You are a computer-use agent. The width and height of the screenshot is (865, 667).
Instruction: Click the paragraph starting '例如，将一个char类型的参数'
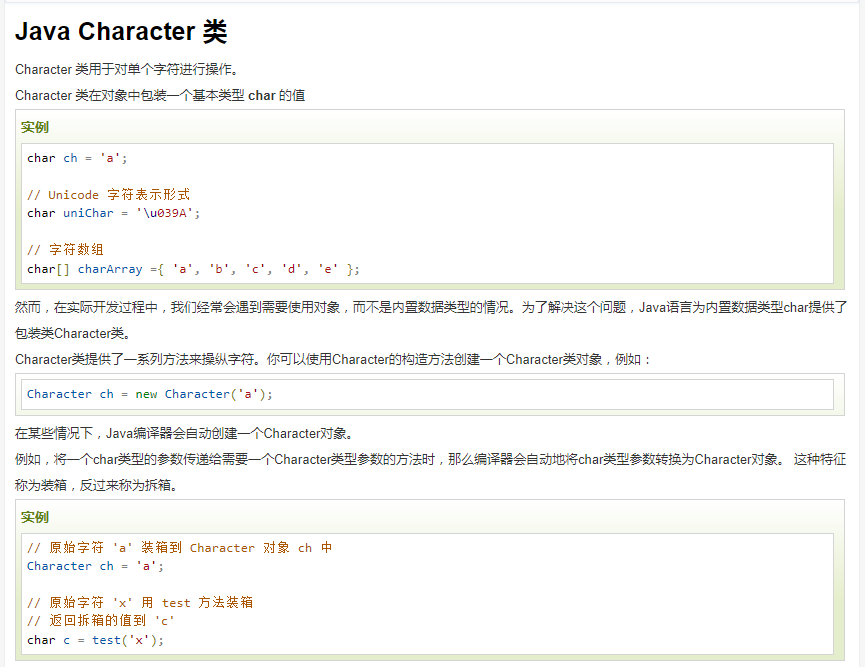tap(430, 460)
